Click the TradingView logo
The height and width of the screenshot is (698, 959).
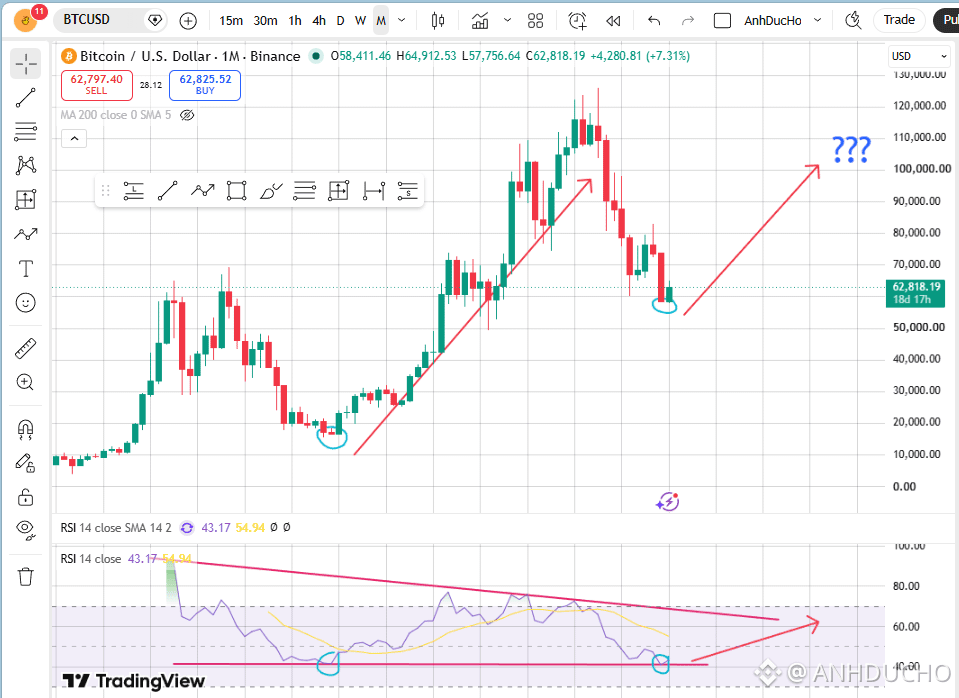coord(133,681)
